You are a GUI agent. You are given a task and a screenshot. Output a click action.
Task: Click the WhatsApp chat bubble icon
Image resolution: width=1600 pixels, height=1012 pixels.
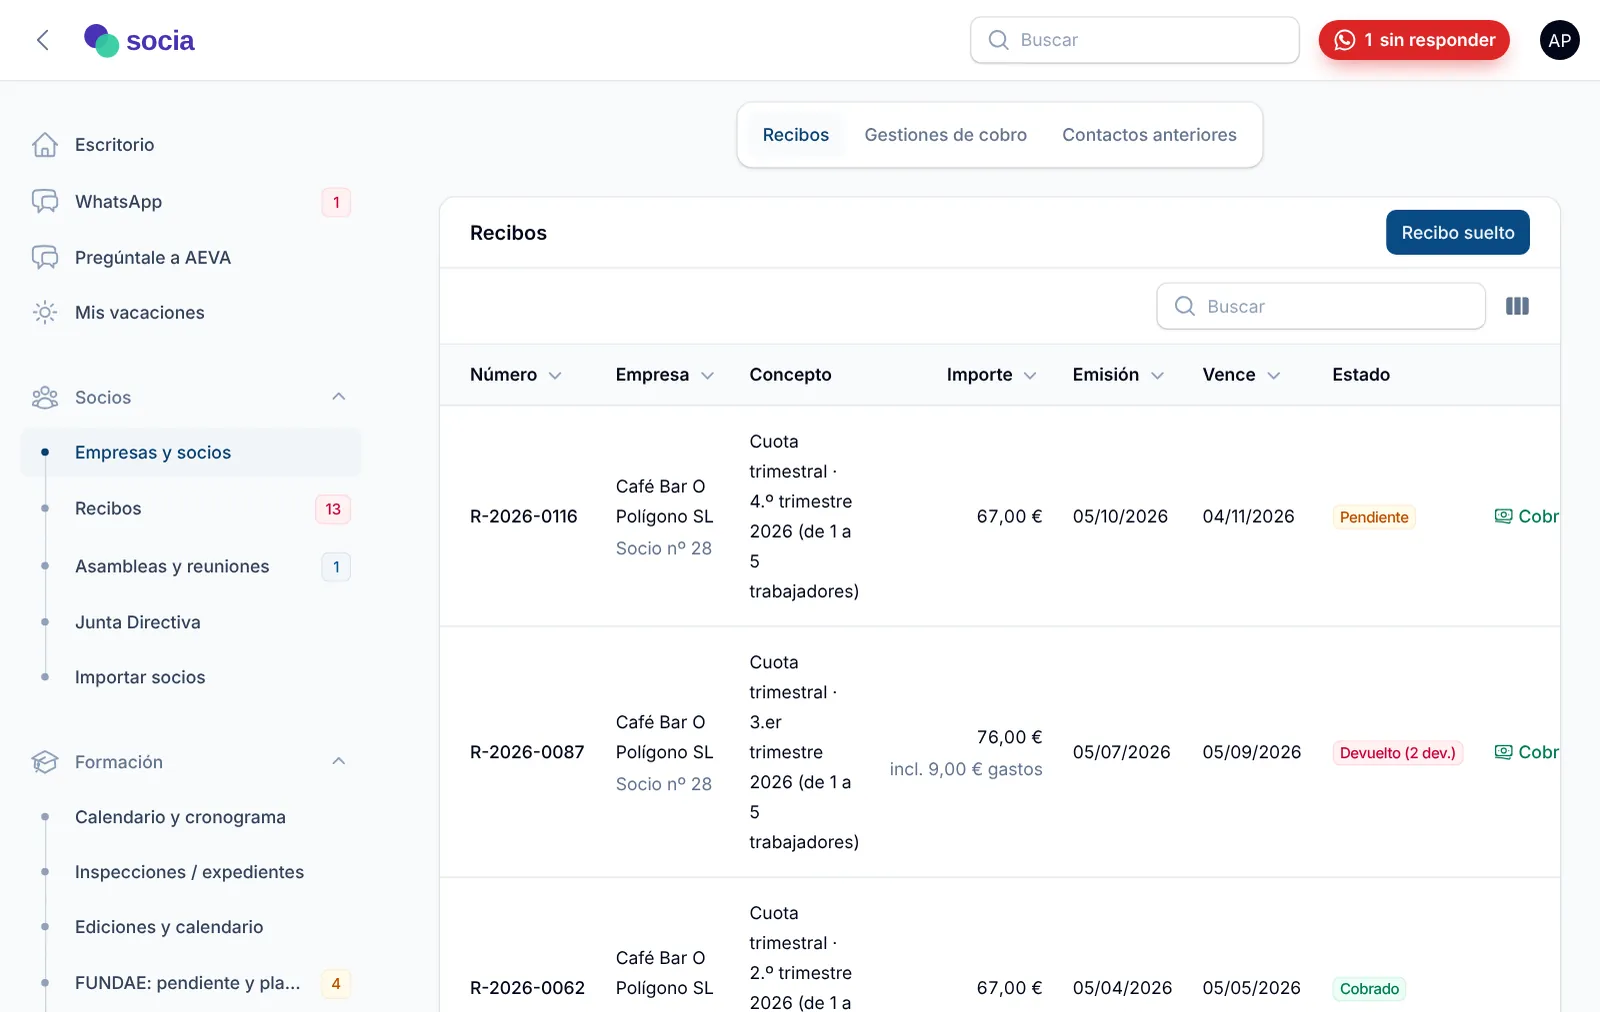coord(45,202)
